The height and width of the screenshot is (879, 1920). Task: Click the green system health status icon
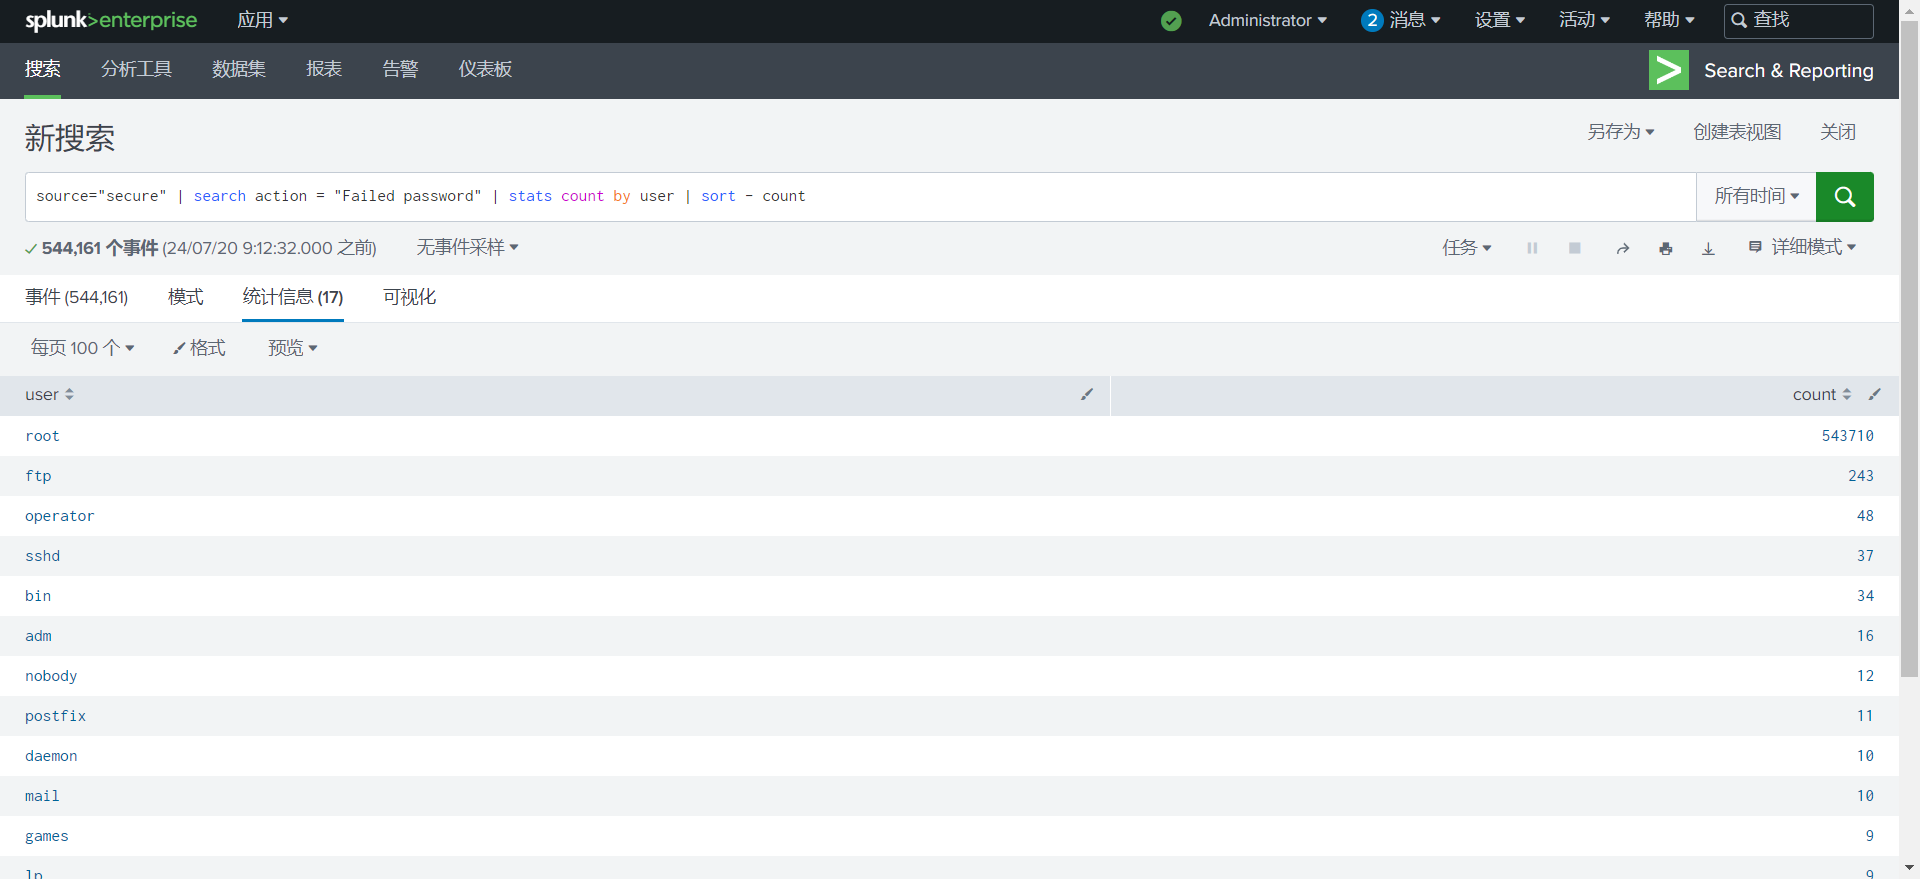click(x=1171, y=21)
